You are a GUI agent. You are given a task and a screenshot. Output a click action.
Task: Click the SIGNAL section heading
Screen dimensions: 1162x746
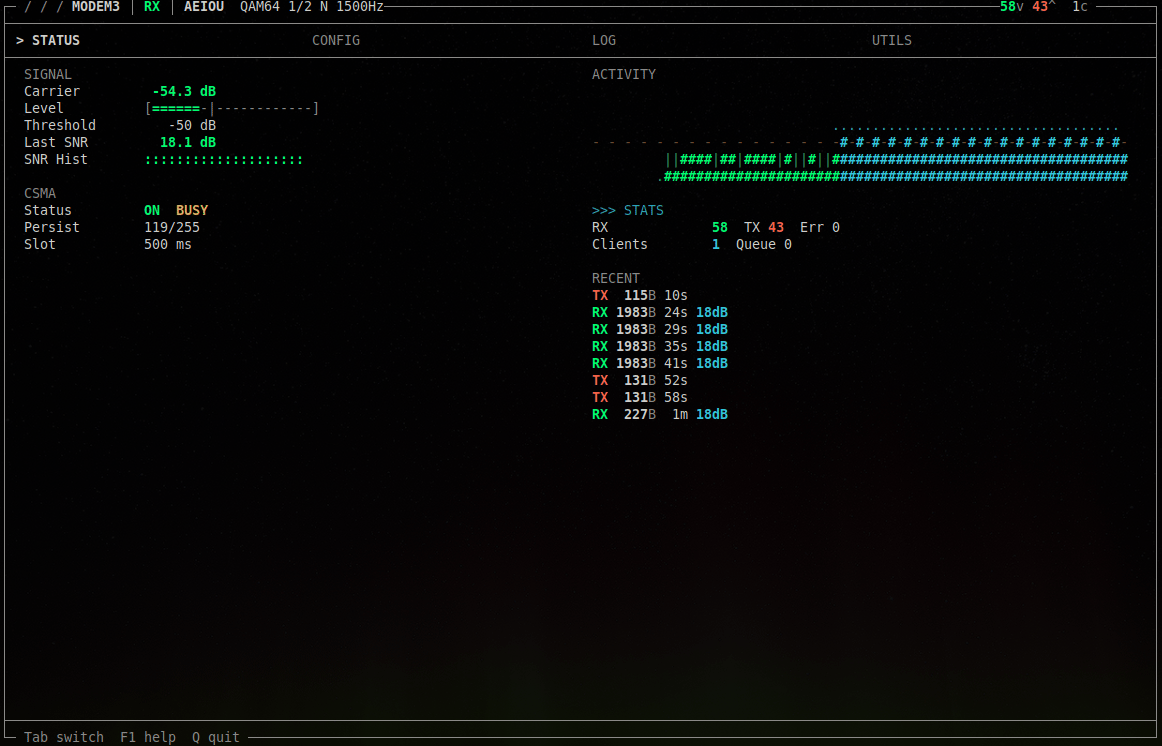click(x=47, y=74)
